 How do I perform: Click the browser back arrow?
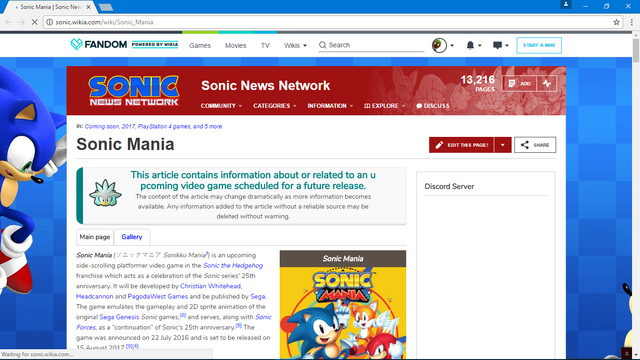(x=9, y=22)
